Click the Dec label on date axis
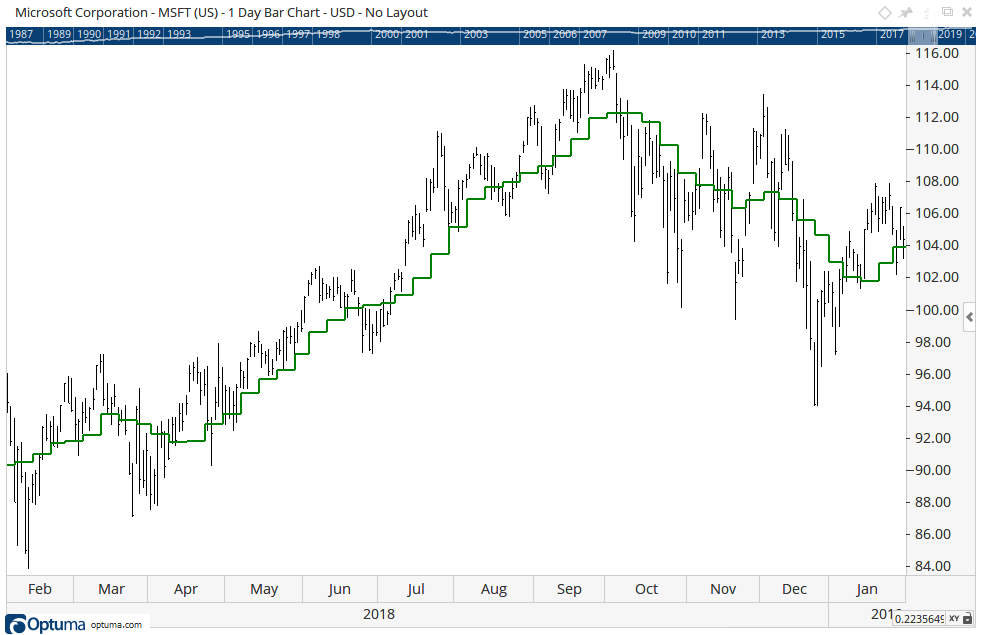The height and width of the screenshot is (635, 982). 794,589
